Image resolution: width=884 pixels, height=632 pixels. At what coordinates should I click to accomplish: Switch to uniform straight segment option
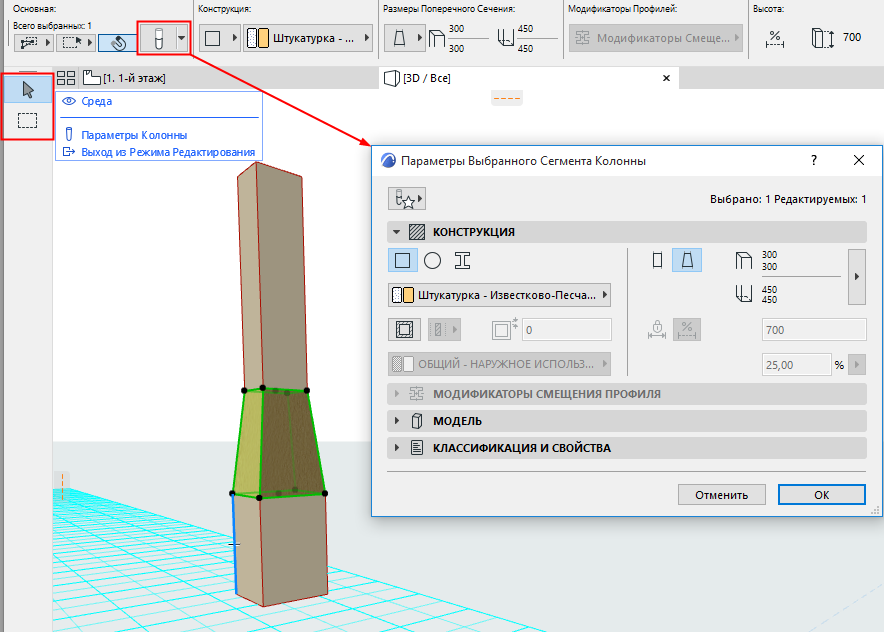657,261
